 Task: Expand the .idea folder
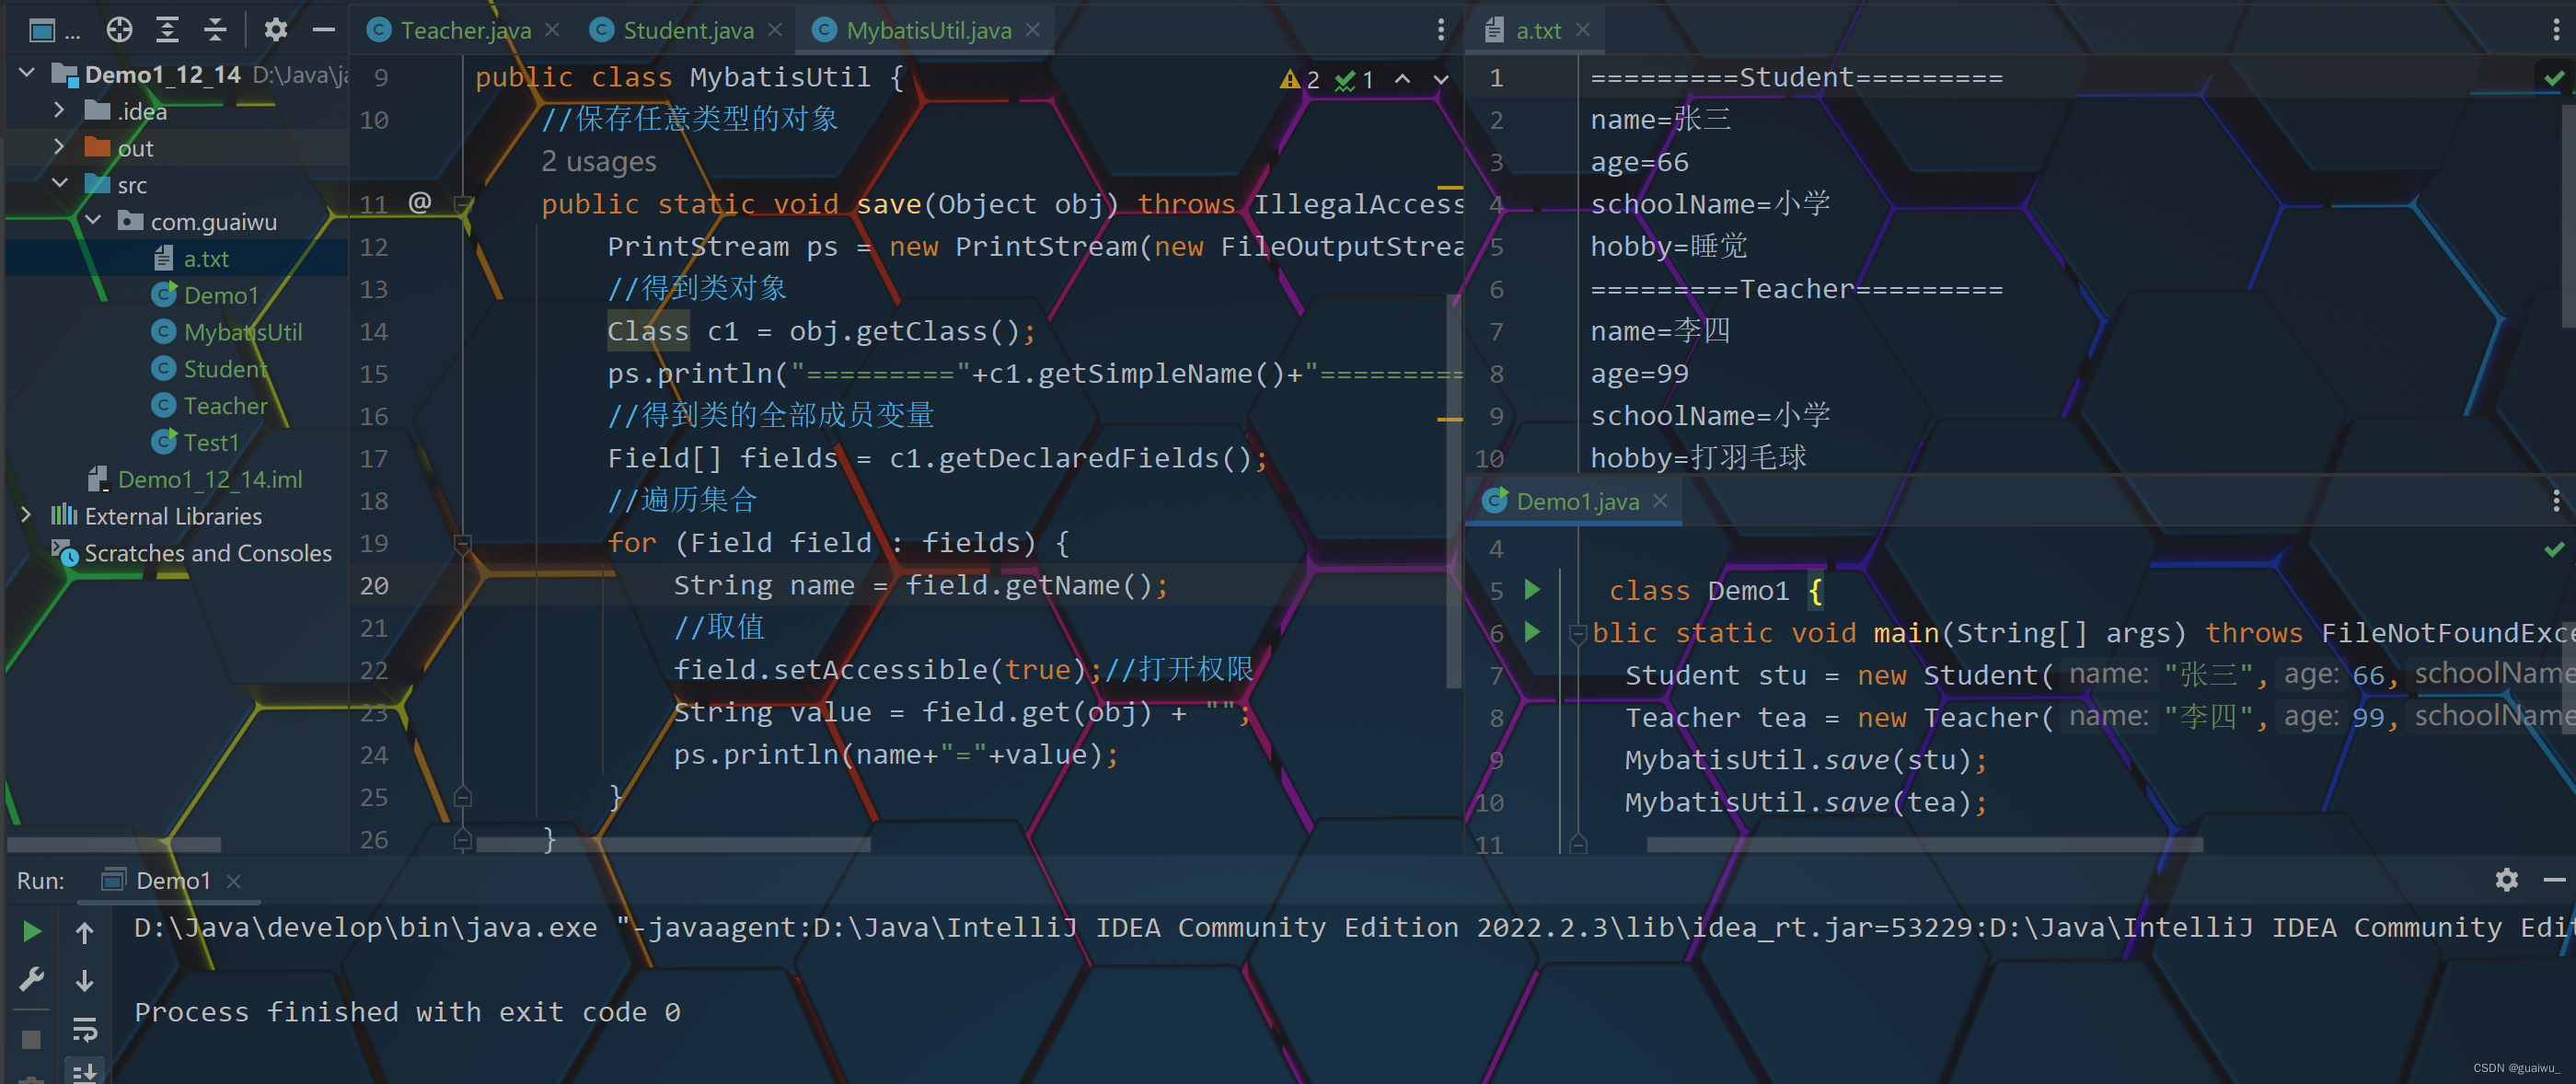[59, 110]
